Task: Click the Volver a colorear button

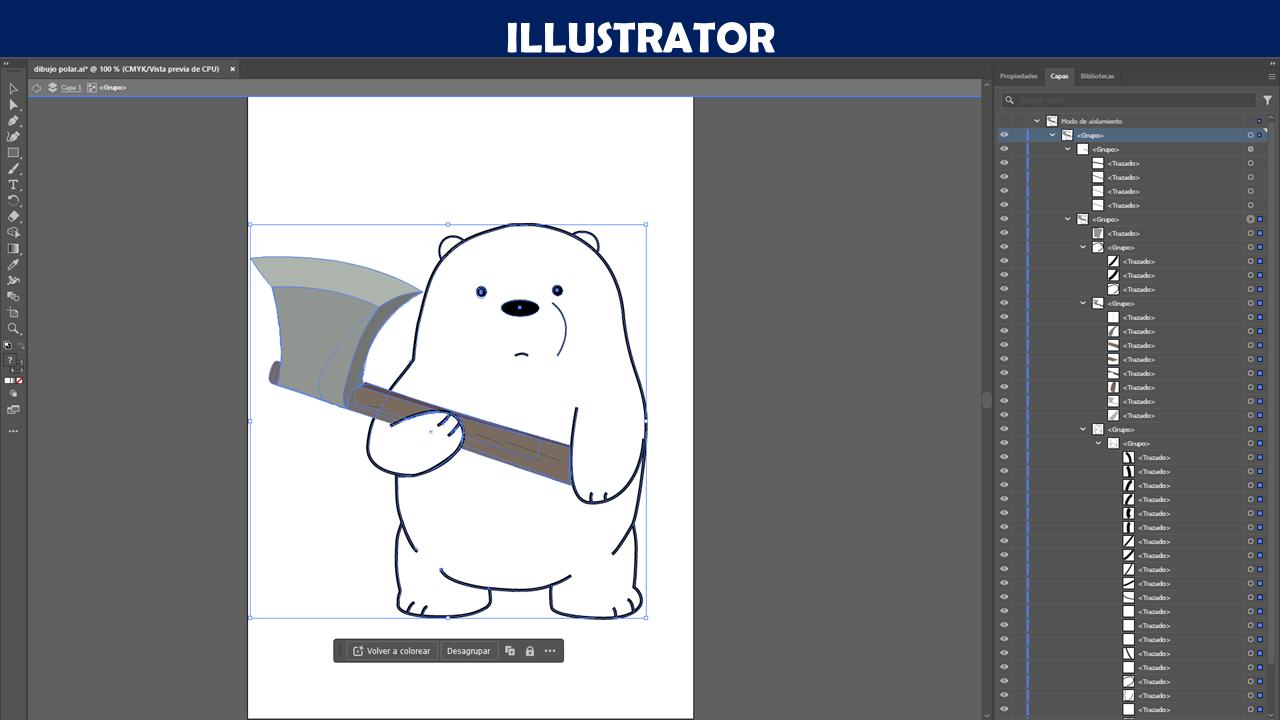Action: [392, 651]
